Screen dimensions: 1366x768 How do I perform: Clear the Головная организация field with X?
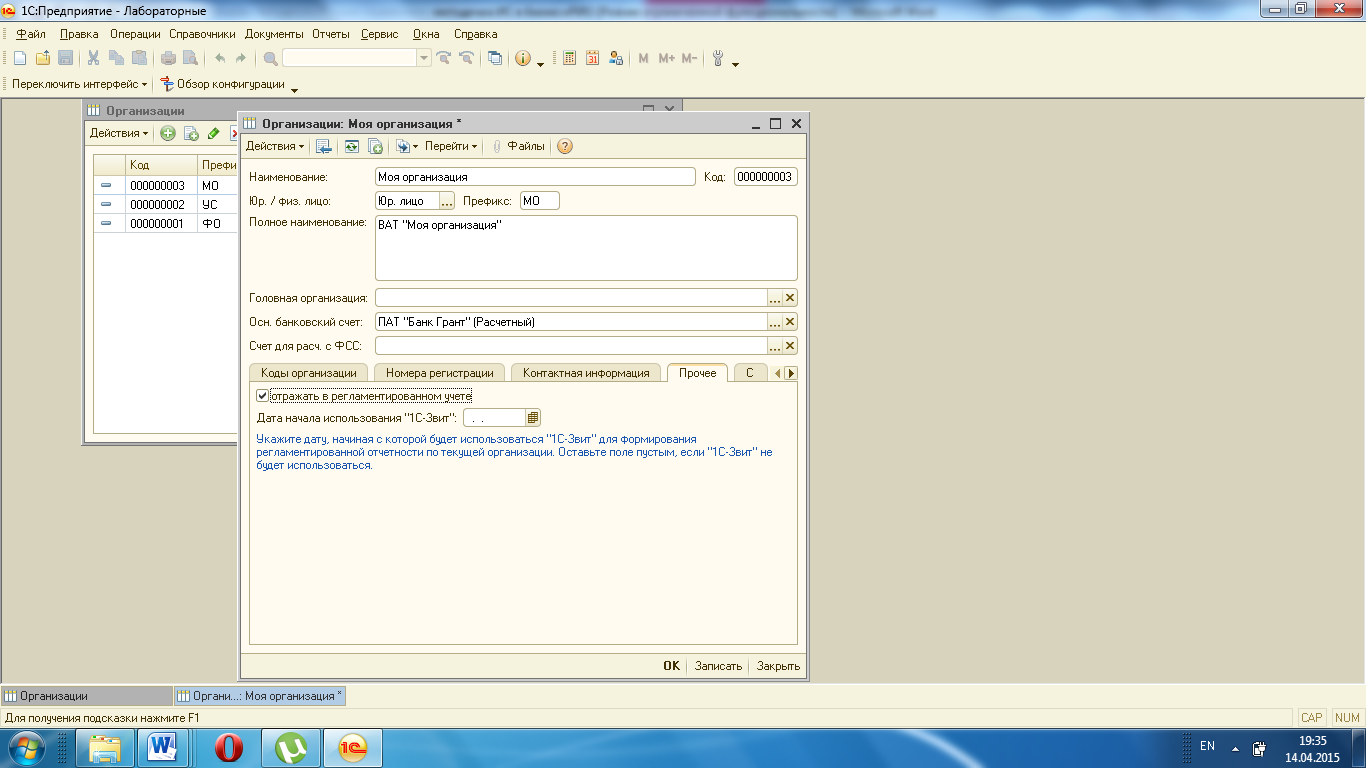pos(790,298)
